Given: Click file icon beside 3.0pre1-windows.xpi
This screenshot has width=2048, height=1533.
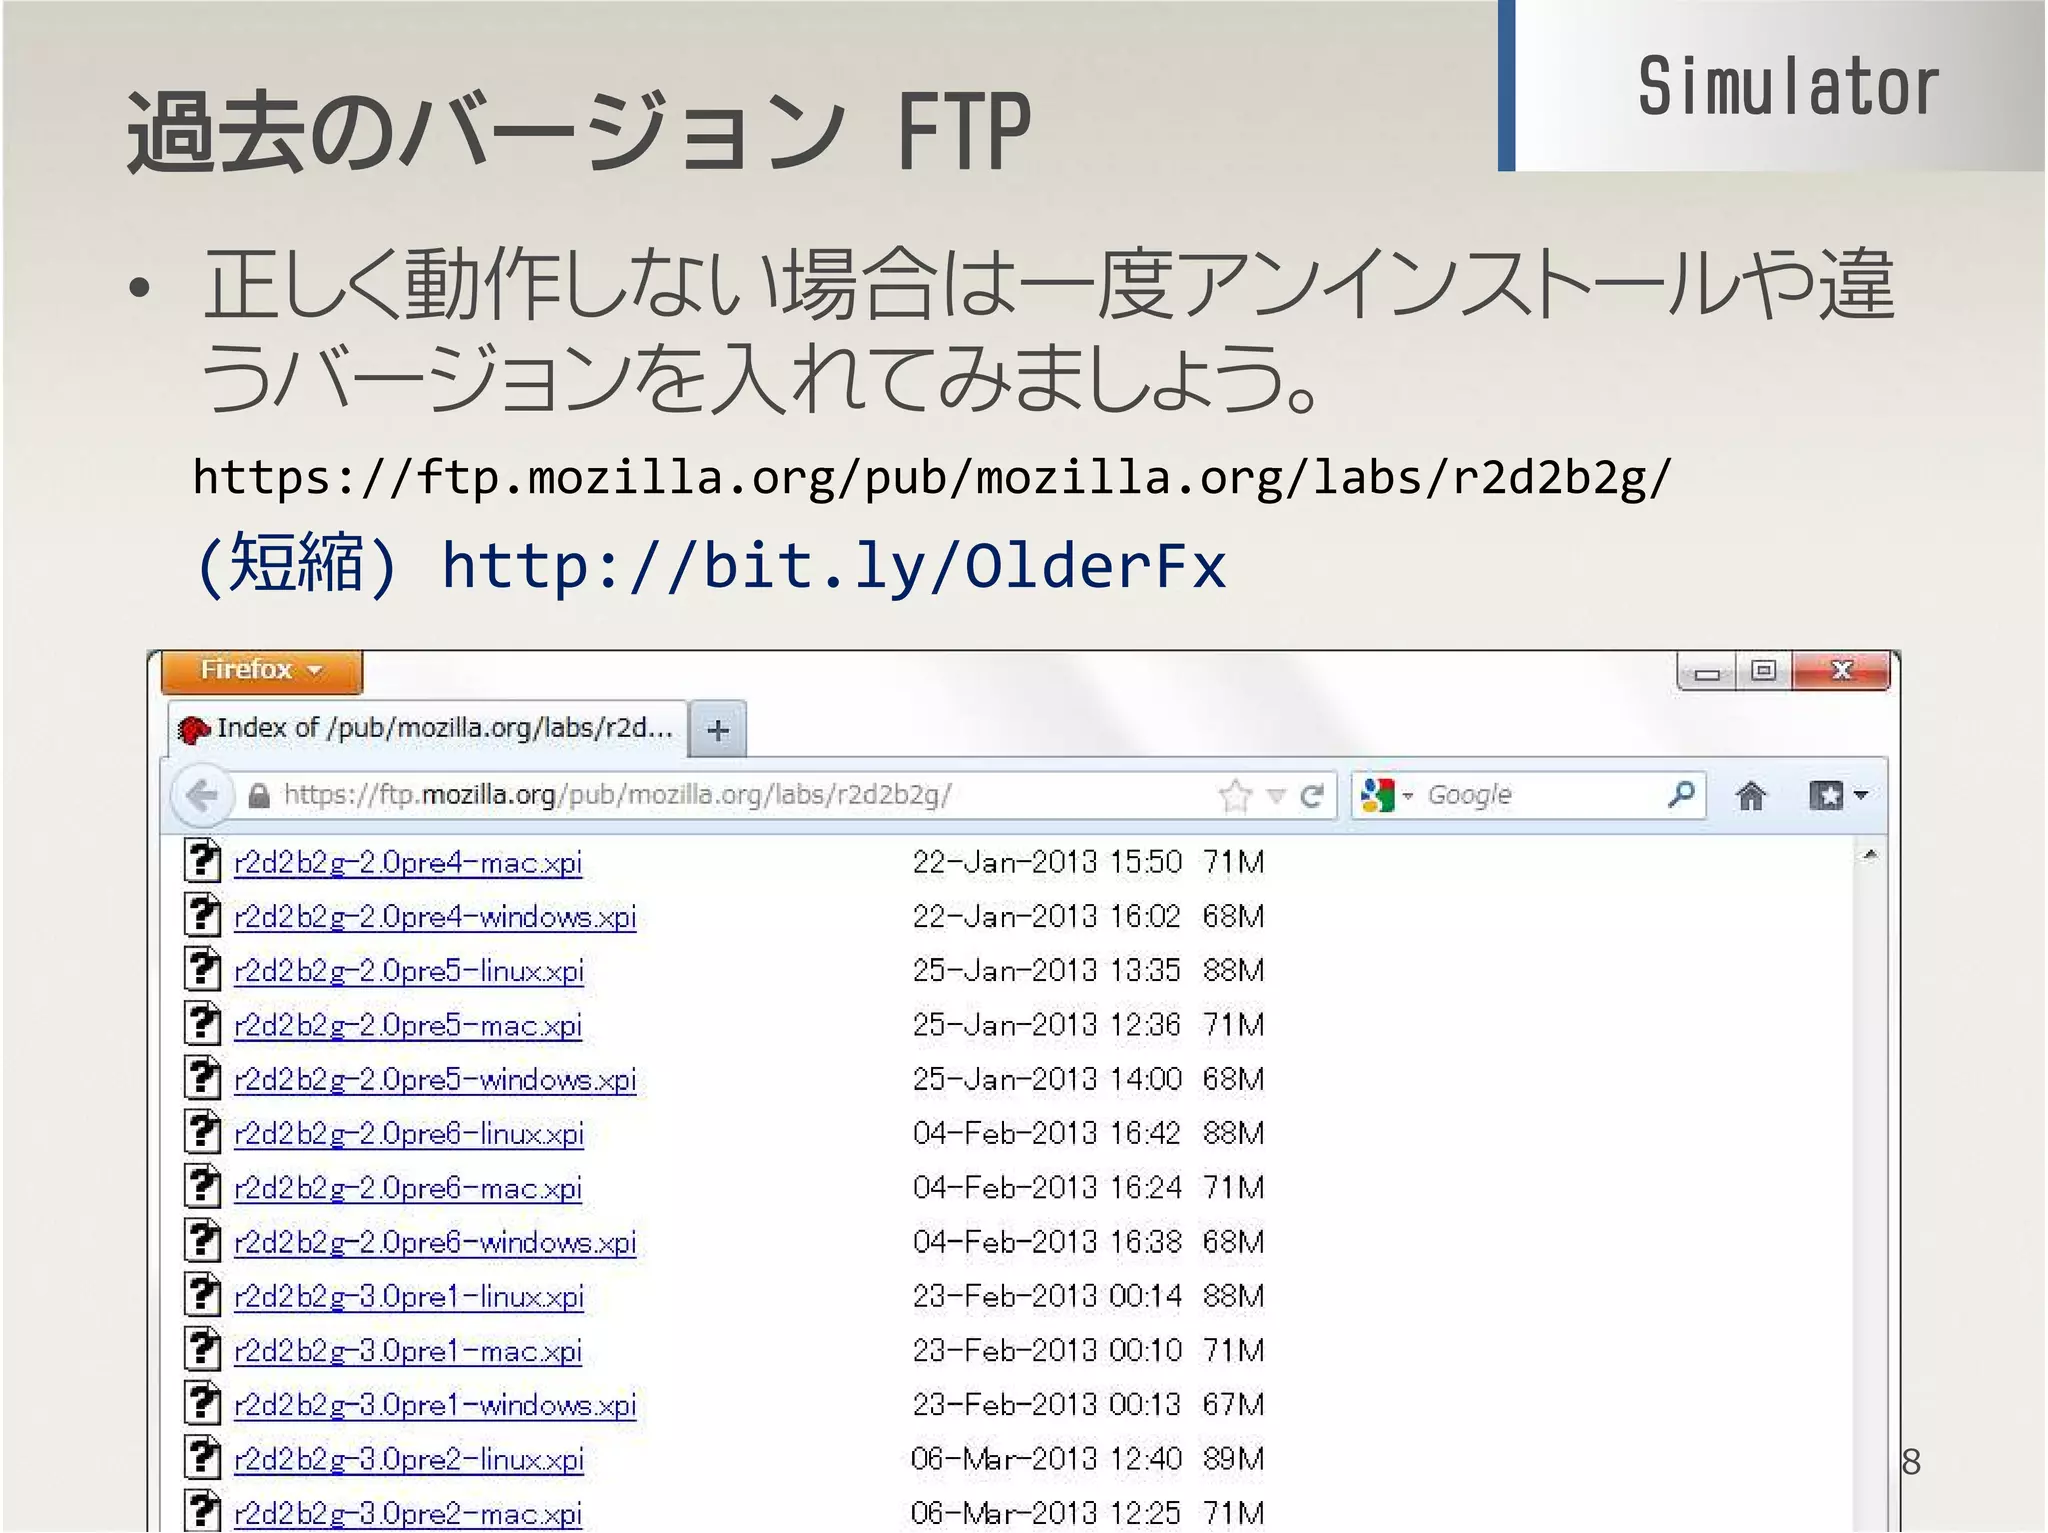Looking at the screenshot, I should (x=202, y=1404).
